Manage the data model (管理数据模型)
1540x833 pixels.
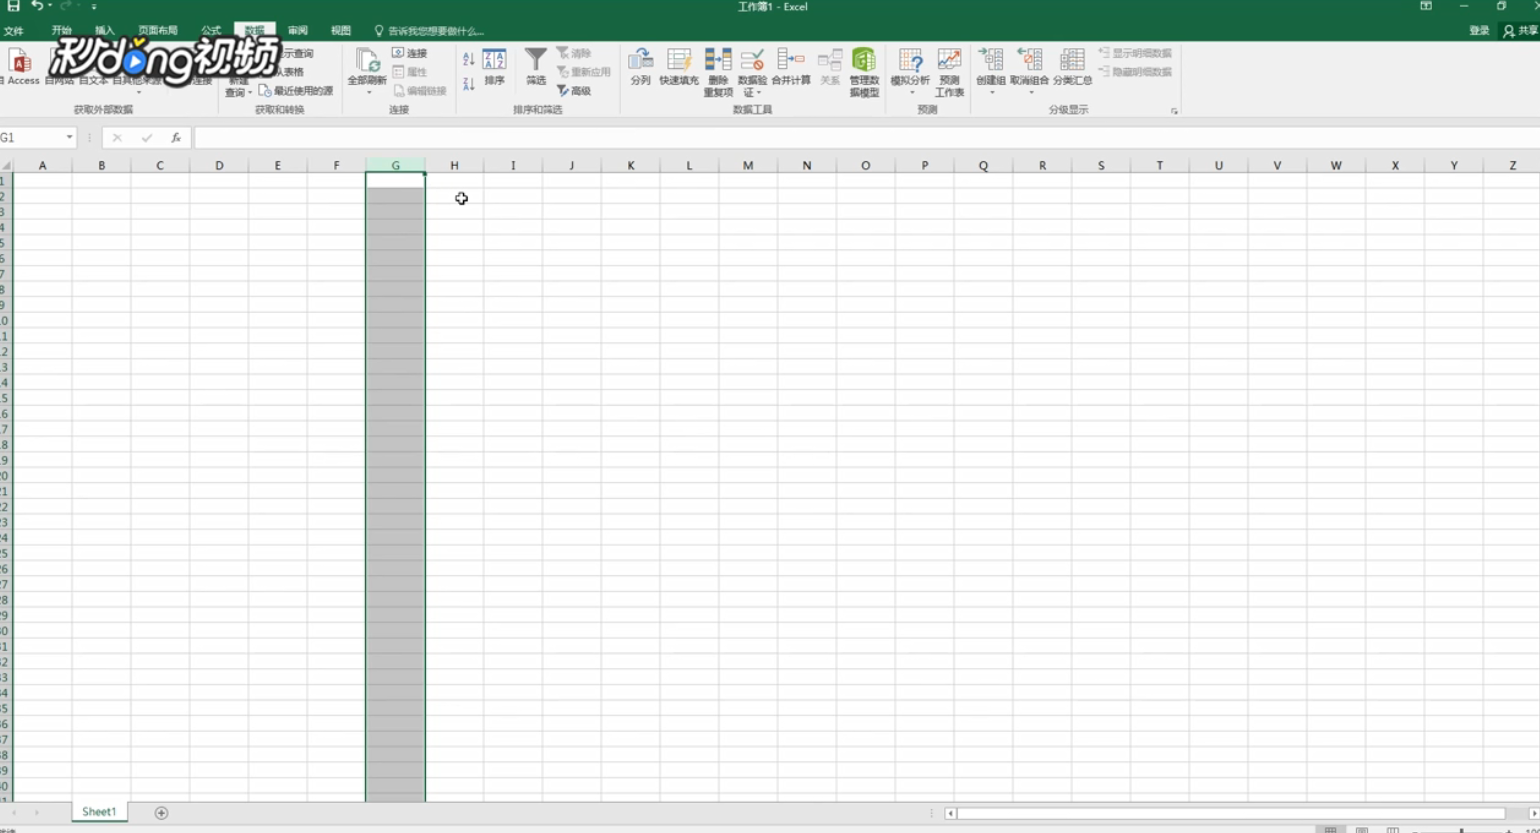pos(864,72)
